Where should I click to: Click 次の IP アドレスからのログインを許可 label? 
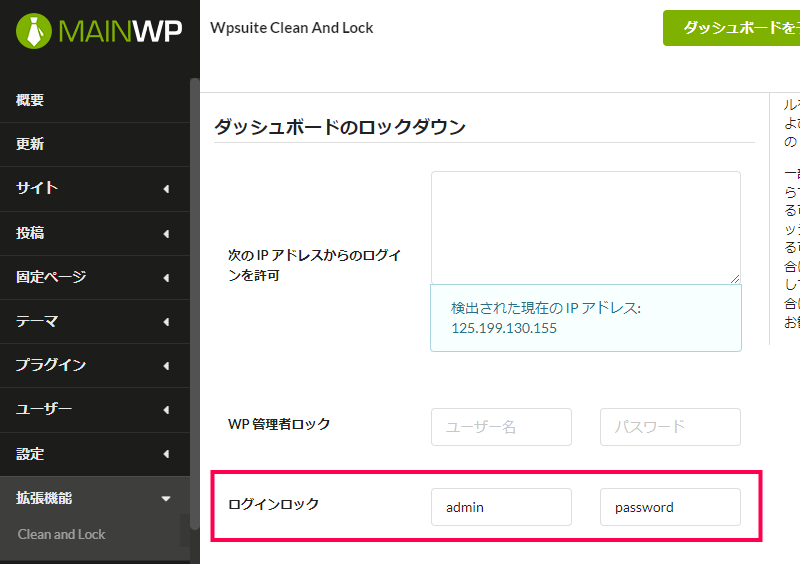coord(314,265)
